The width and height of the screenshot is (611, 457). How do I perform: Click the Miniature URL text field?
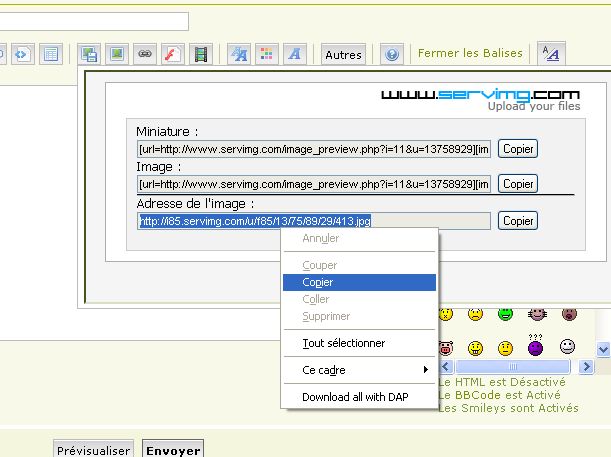pyautogui.click(x=314, y=149)
